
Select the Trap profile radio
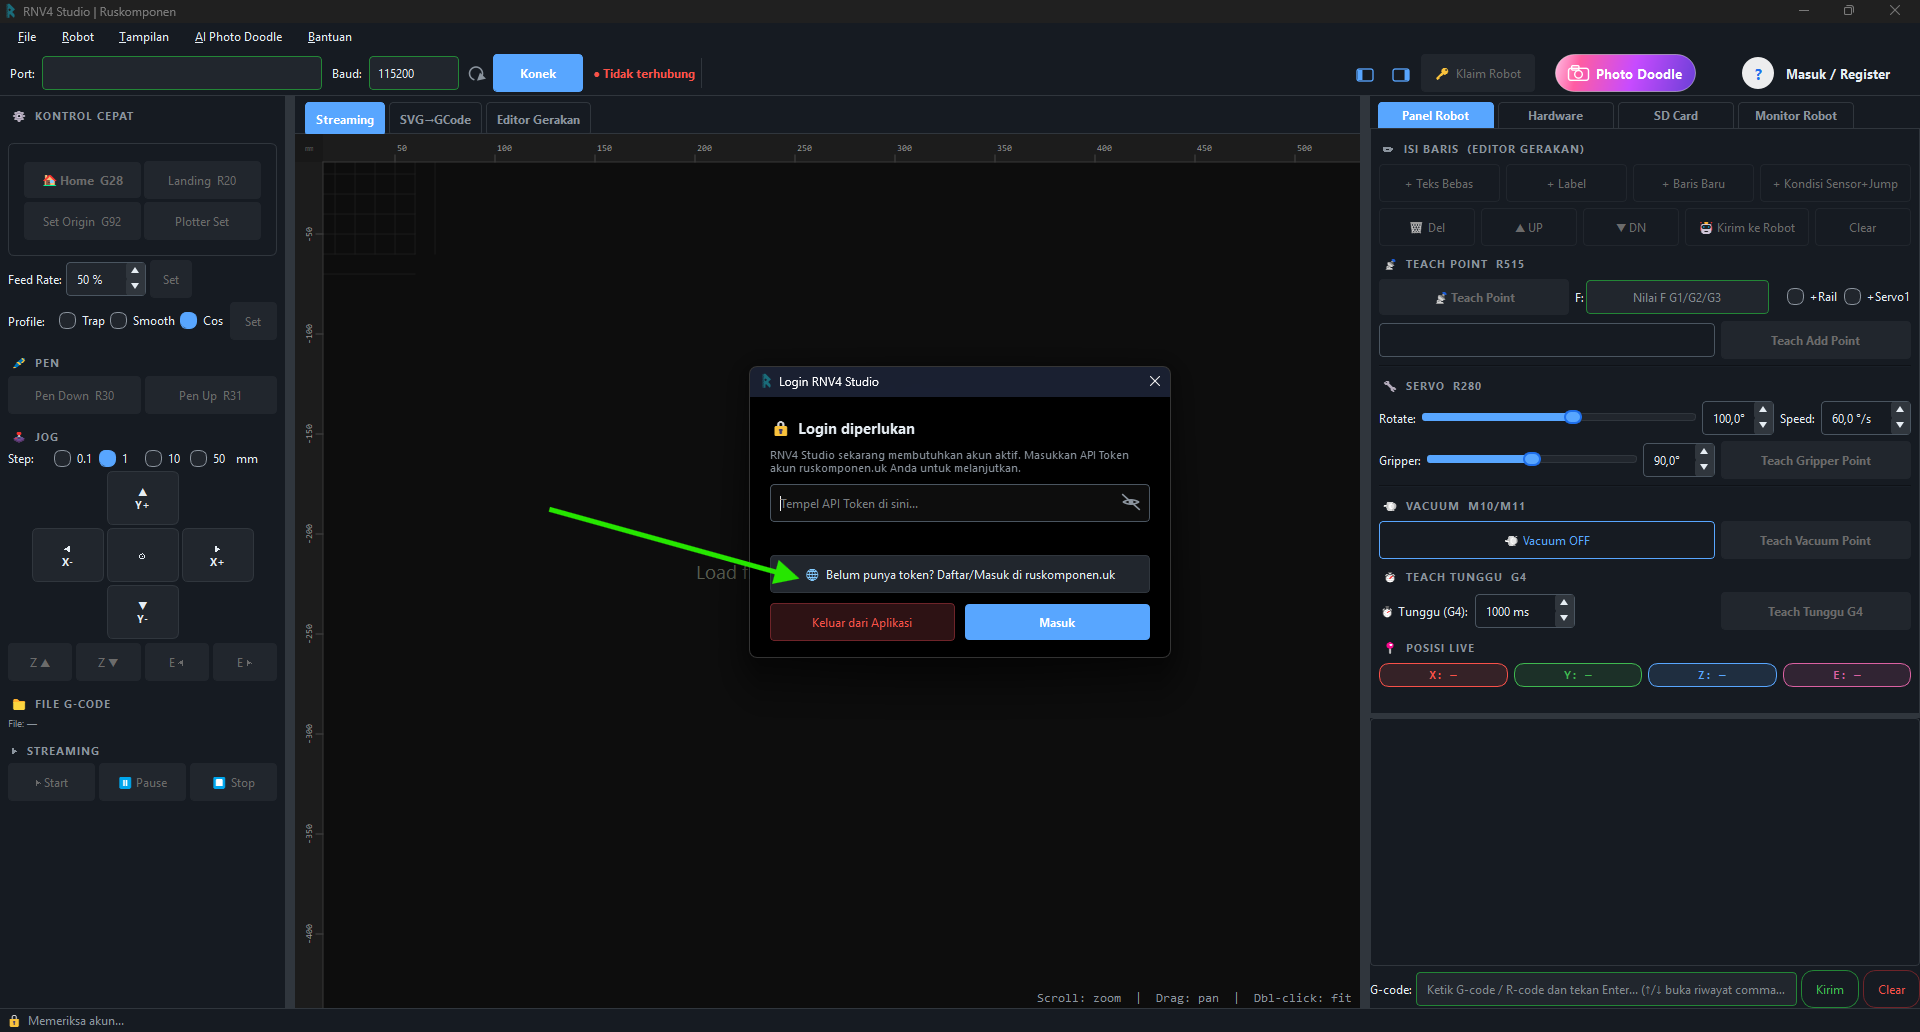68,321
